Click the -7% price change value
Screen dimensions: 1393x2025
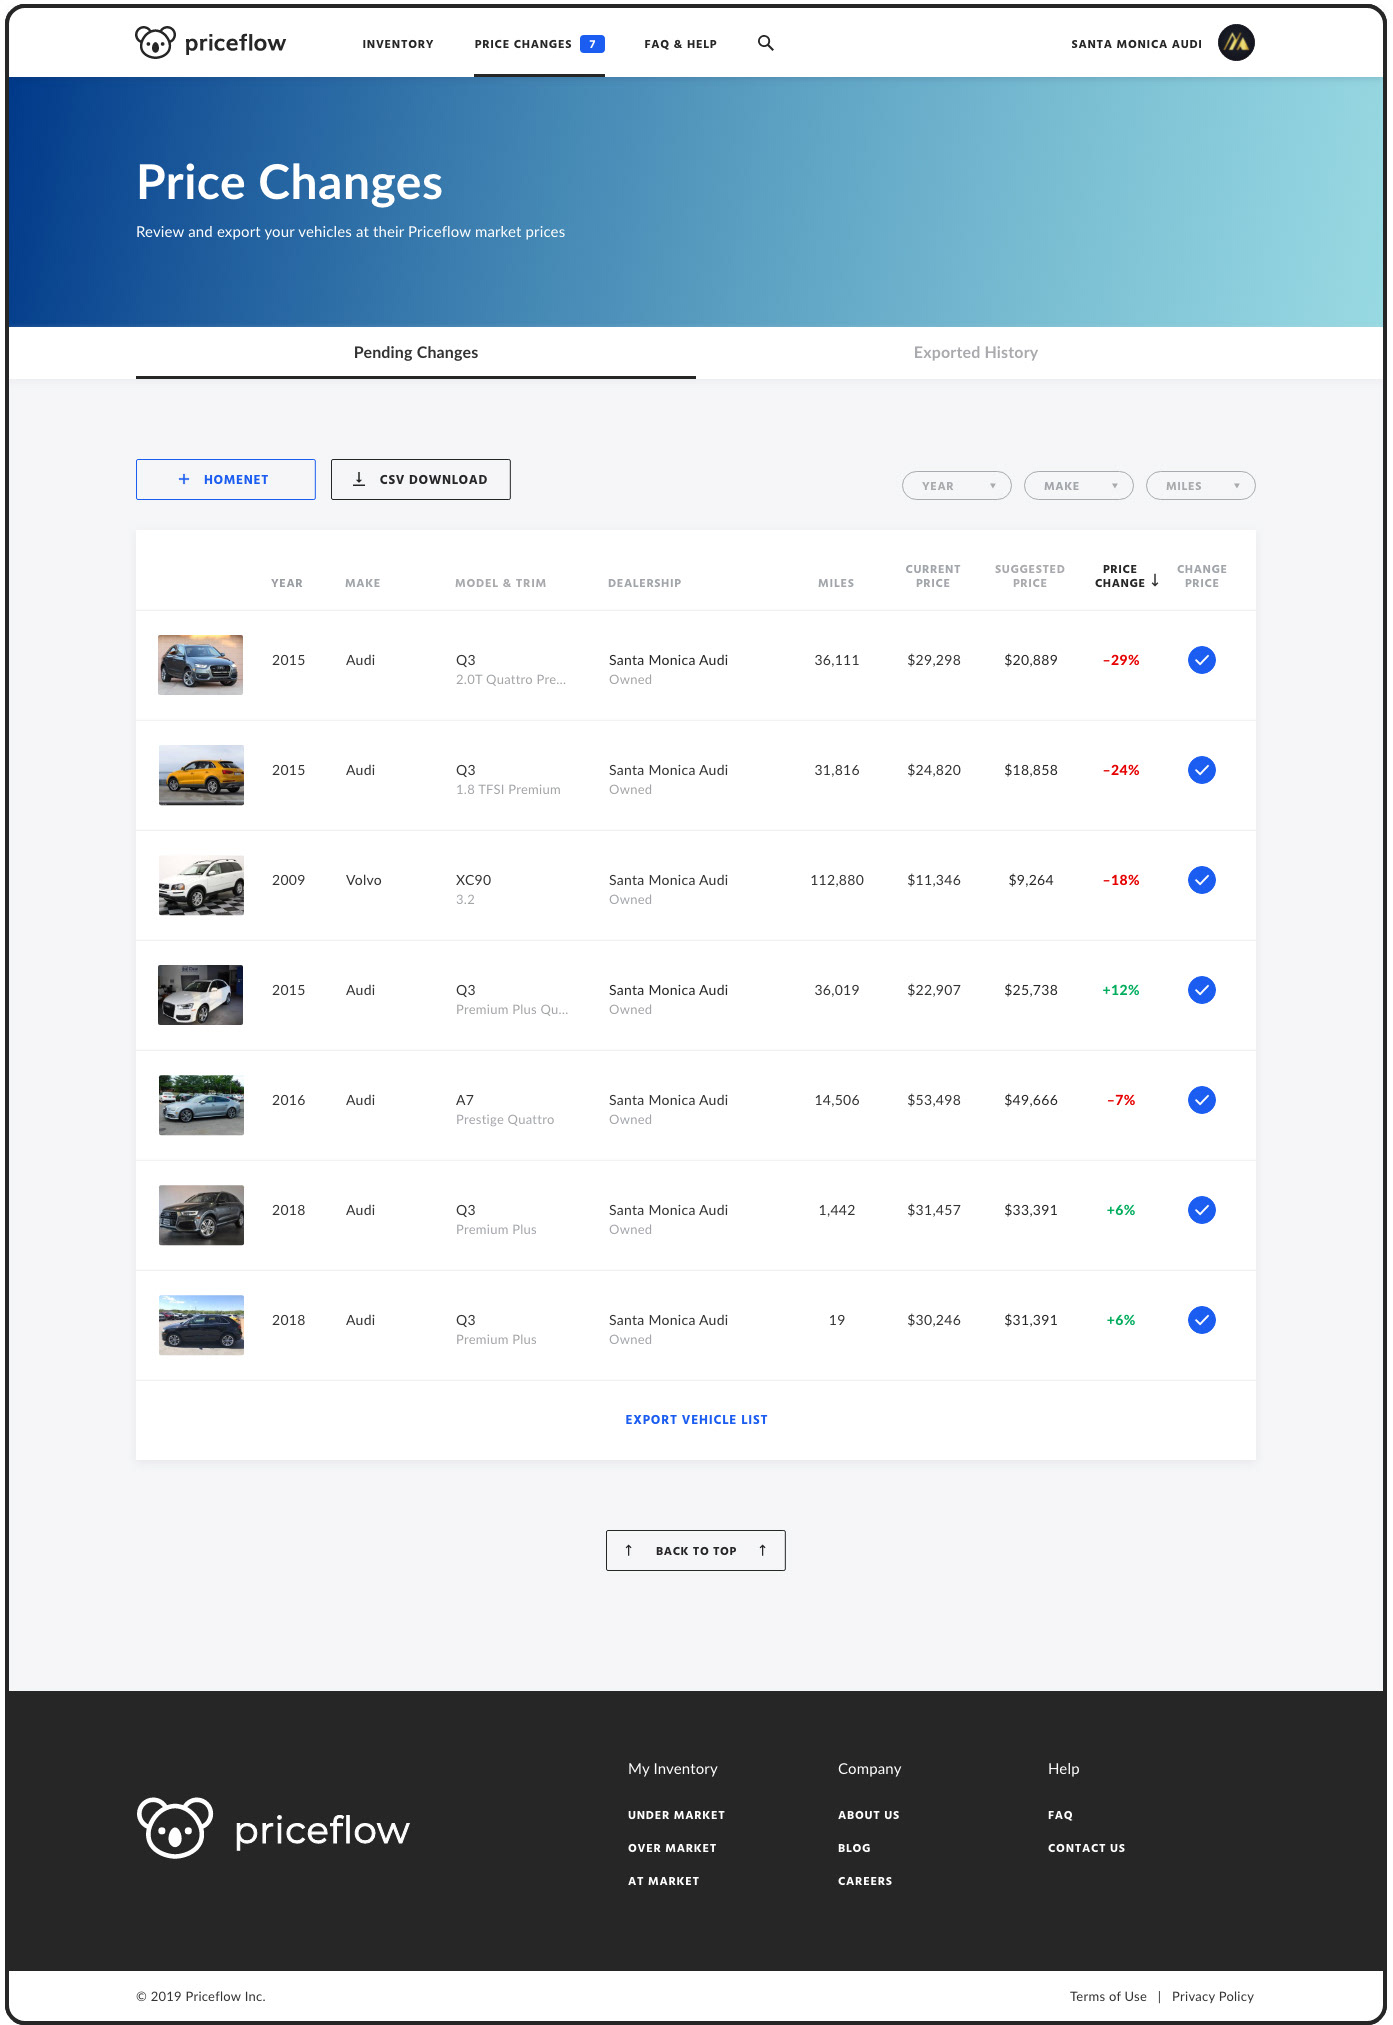[x=1121, y=1100]
